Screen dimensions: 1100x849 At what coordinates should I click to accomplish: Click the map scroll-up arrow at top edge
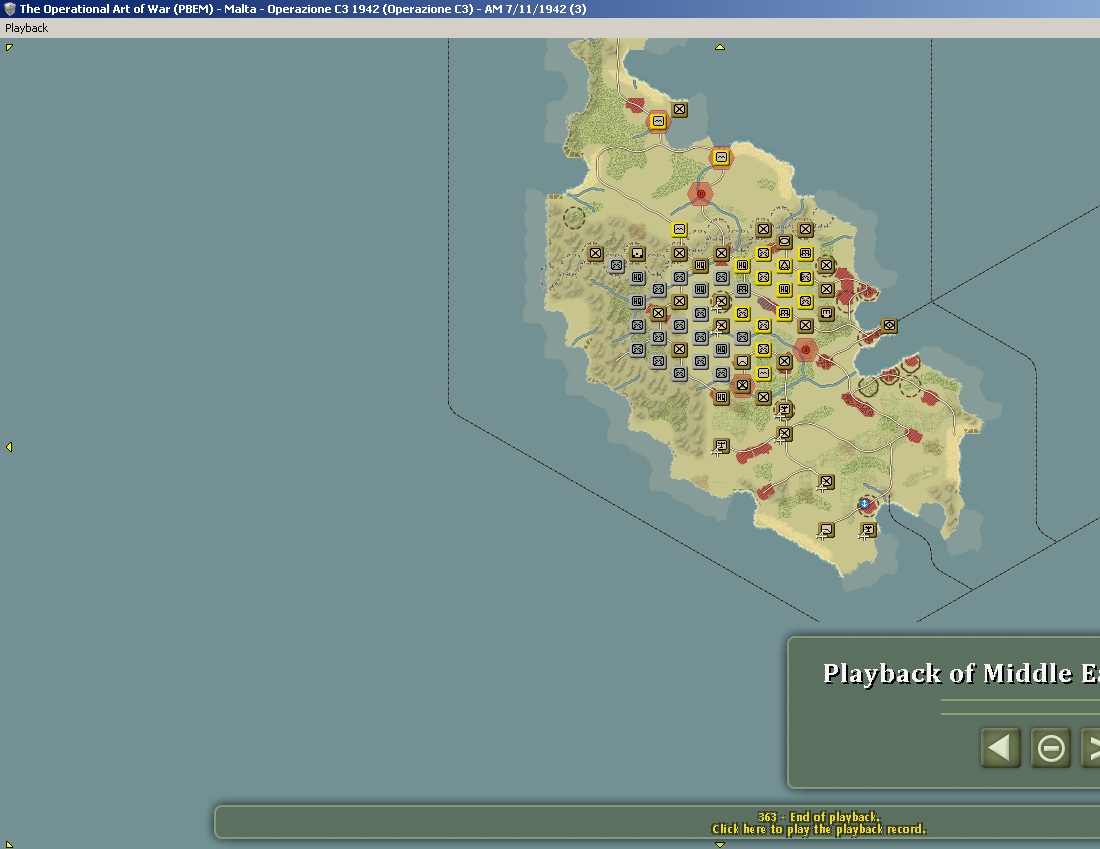click(x=719, y=47)
